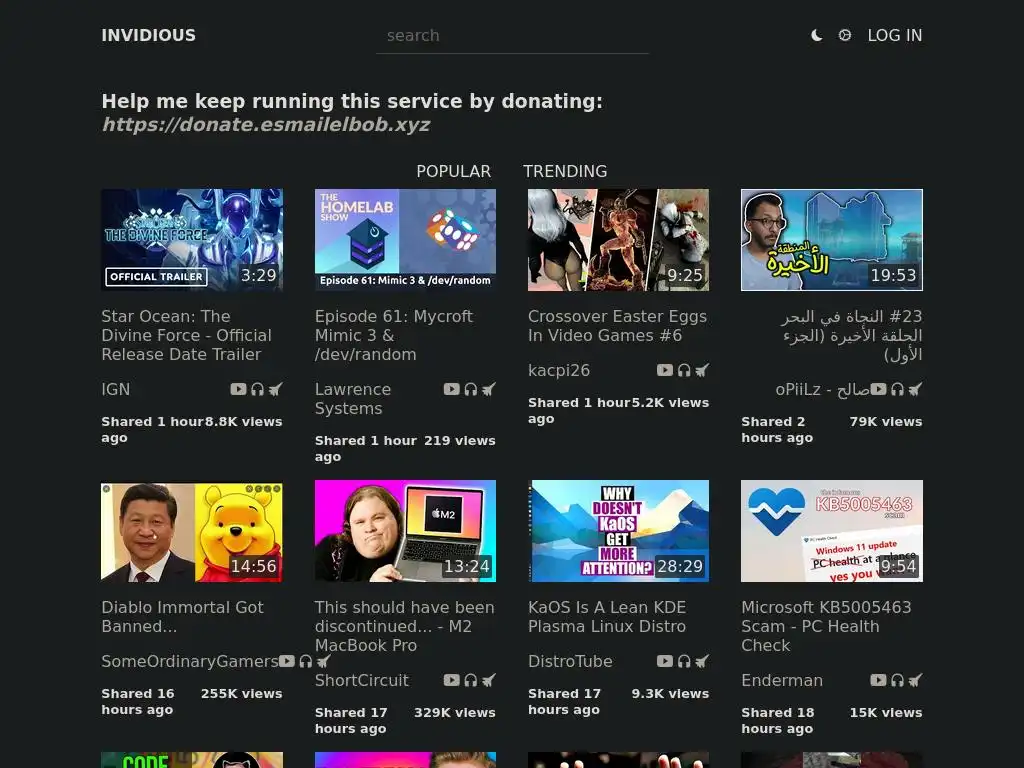The width and height of the screenshot is (1024, 768).
Task: Toggle dark mode with the moon icon
Action: tap(816, 35)
